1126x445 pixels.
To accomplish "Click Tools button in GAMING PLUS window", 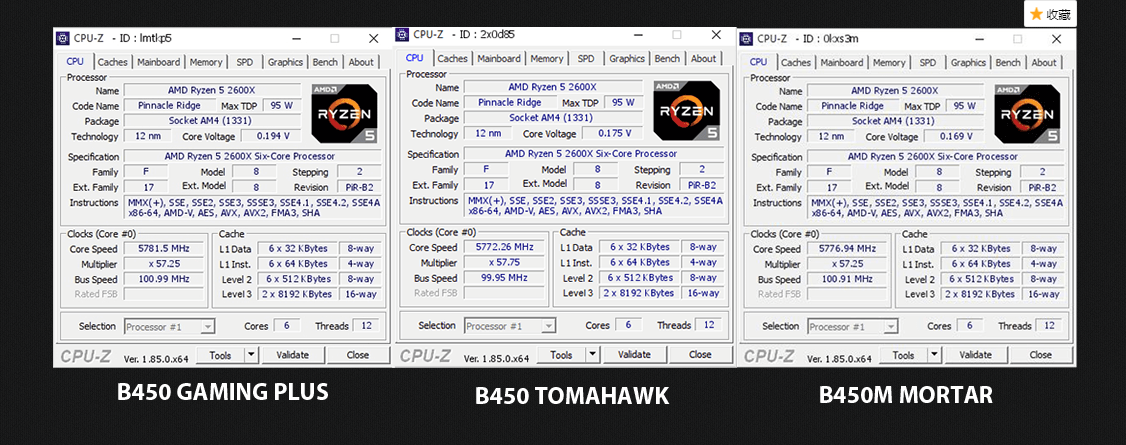I will click(220, 355).
